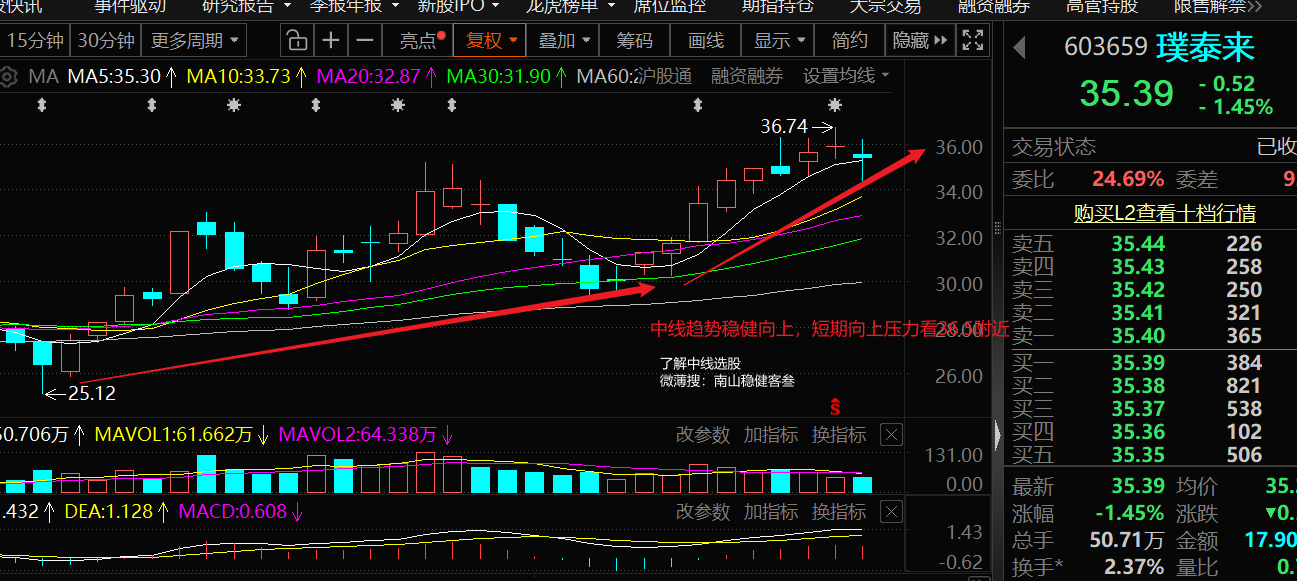Viewport: 1297px width, 581px height.
Task: Open 叠加 overlay dropdown
Action: click(x=564, y=41)
